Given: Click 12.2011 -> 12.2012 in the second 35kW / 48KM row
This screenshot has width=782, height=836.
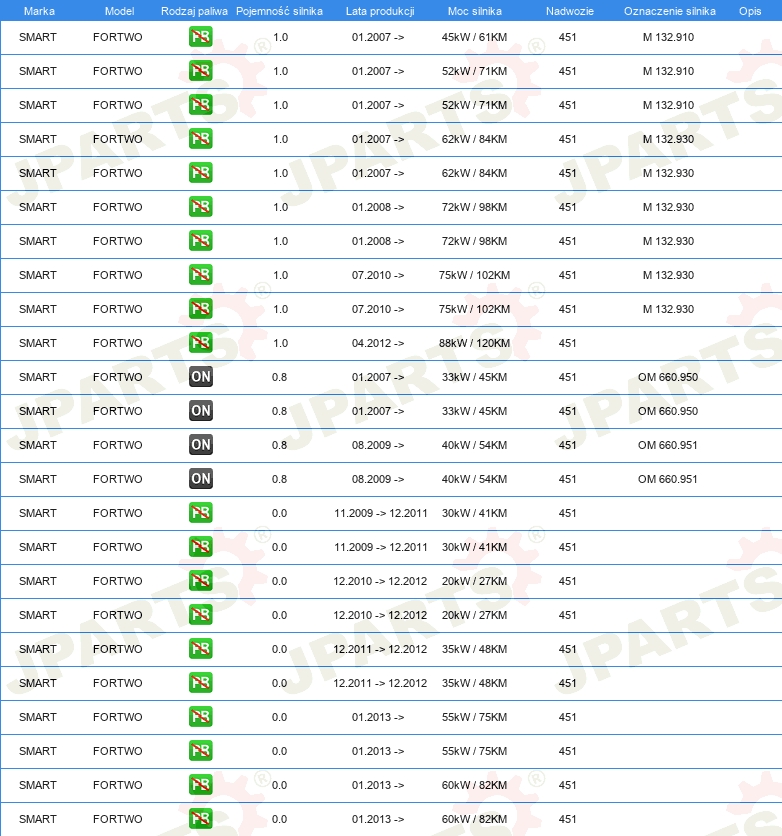Looking at the screenshot, I should [x=380, y=682].
